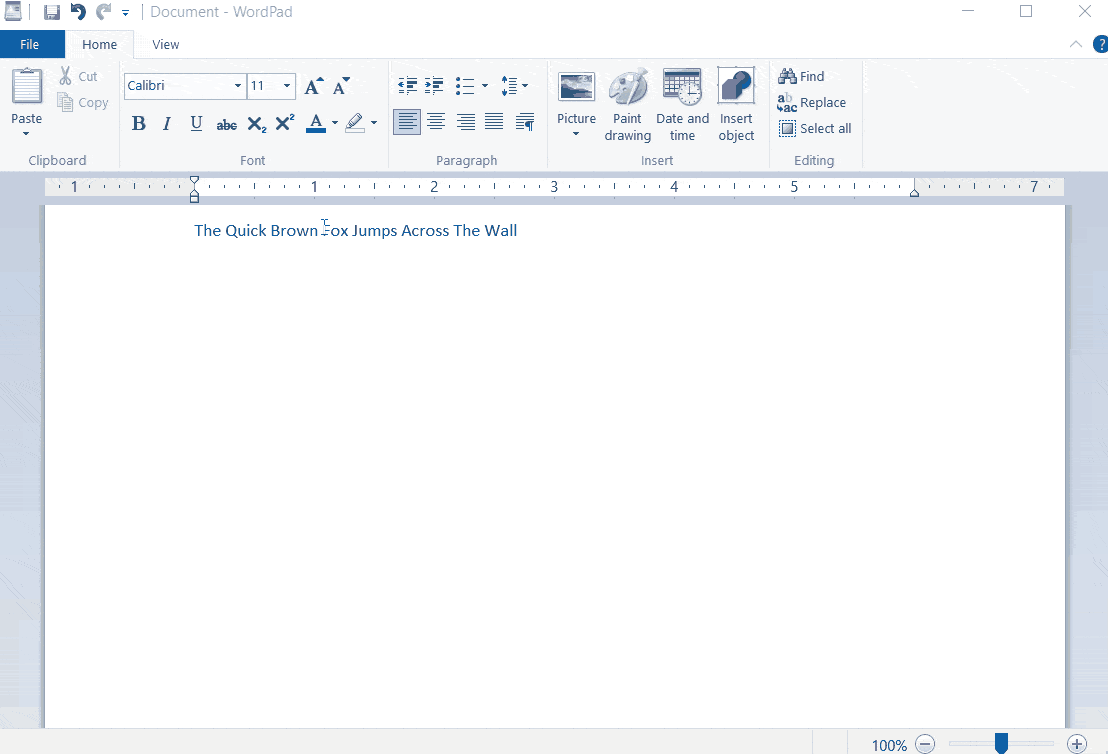
Task: Apply italic formatting
Action: pyautogui.click(x=166, y=122)
